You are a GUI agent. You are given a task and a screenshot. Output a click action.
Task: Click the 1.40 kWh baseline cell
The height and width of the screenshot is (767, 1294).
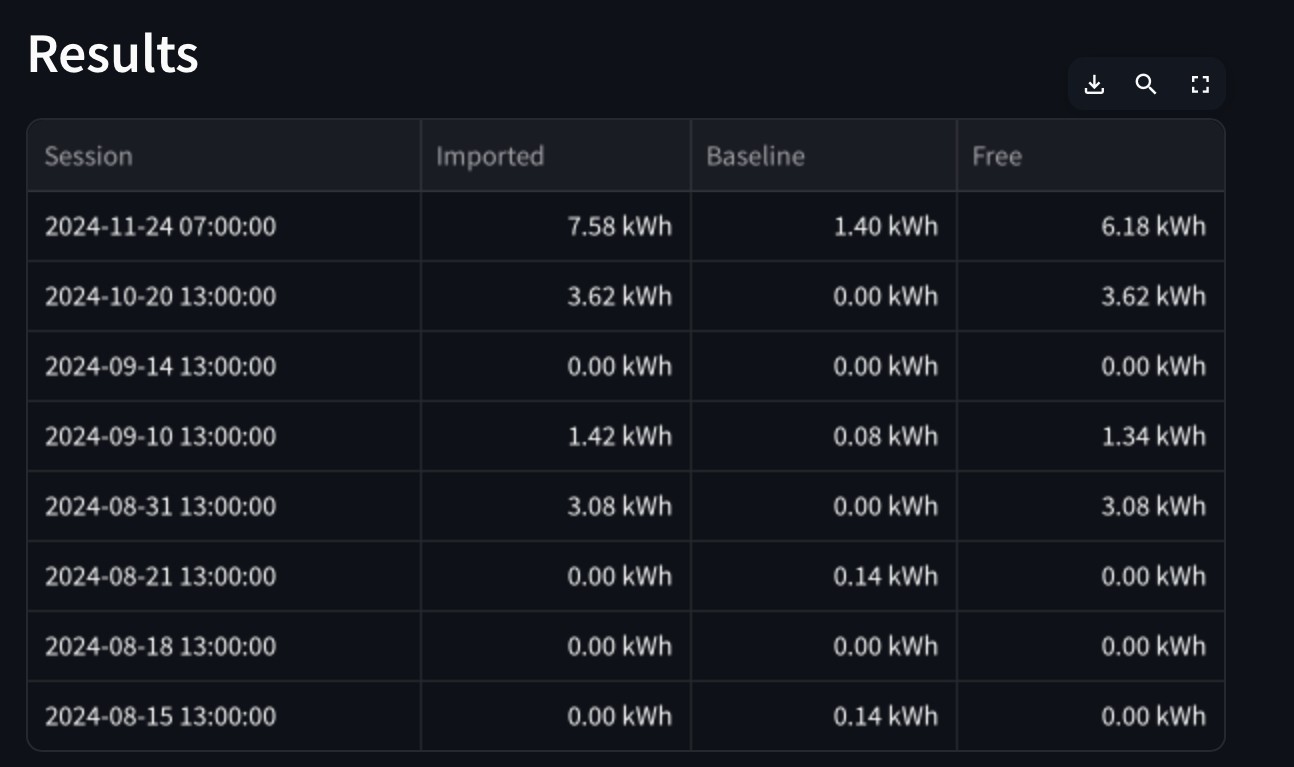click(824, 226)
